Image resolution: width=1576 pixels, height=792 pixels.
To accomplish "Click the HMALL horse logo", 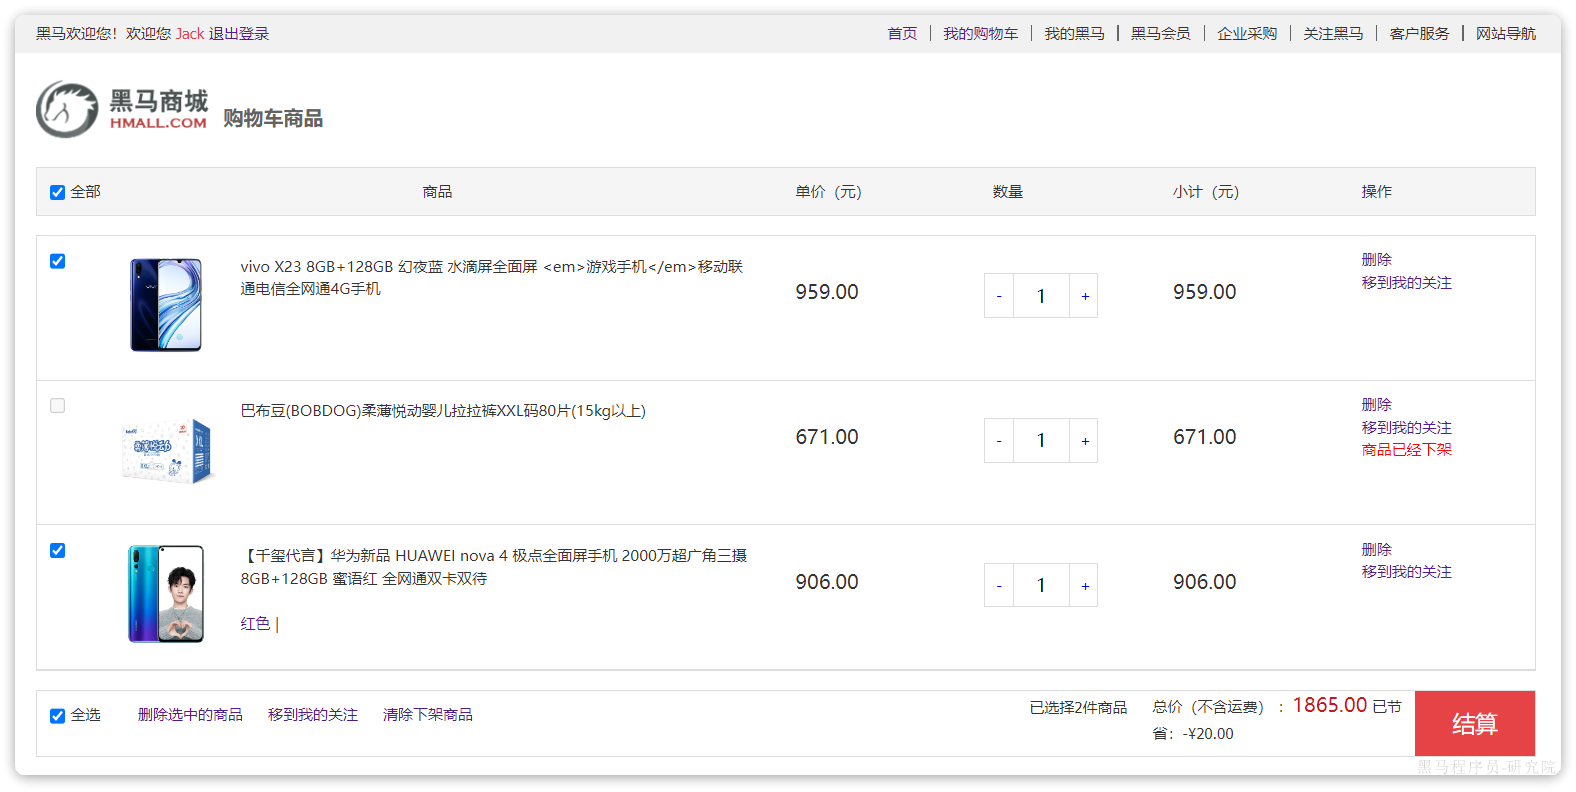I will tap(68, 110).
